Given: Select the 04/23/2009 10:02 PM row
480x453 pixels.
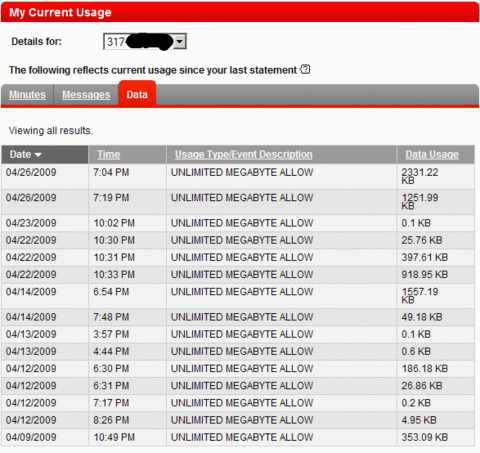Looking at the screenshot, I should pyautogui.click(x=238, y=223).
